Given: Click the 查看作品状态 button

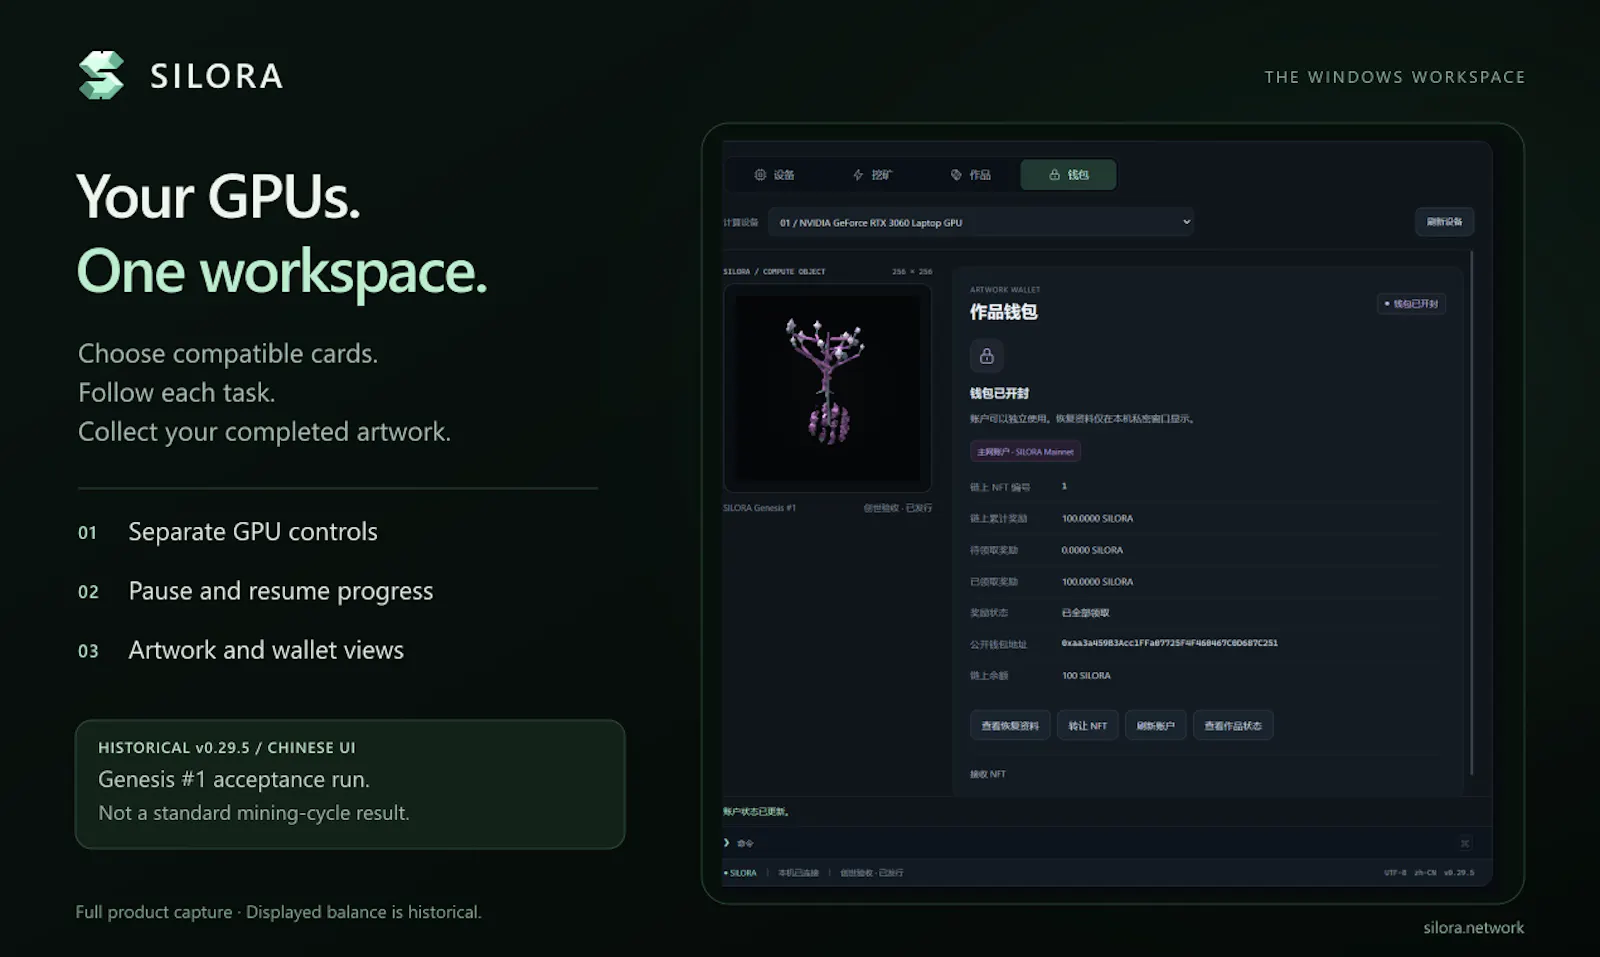Looking at the screenshot, I should pos(1233,726).
